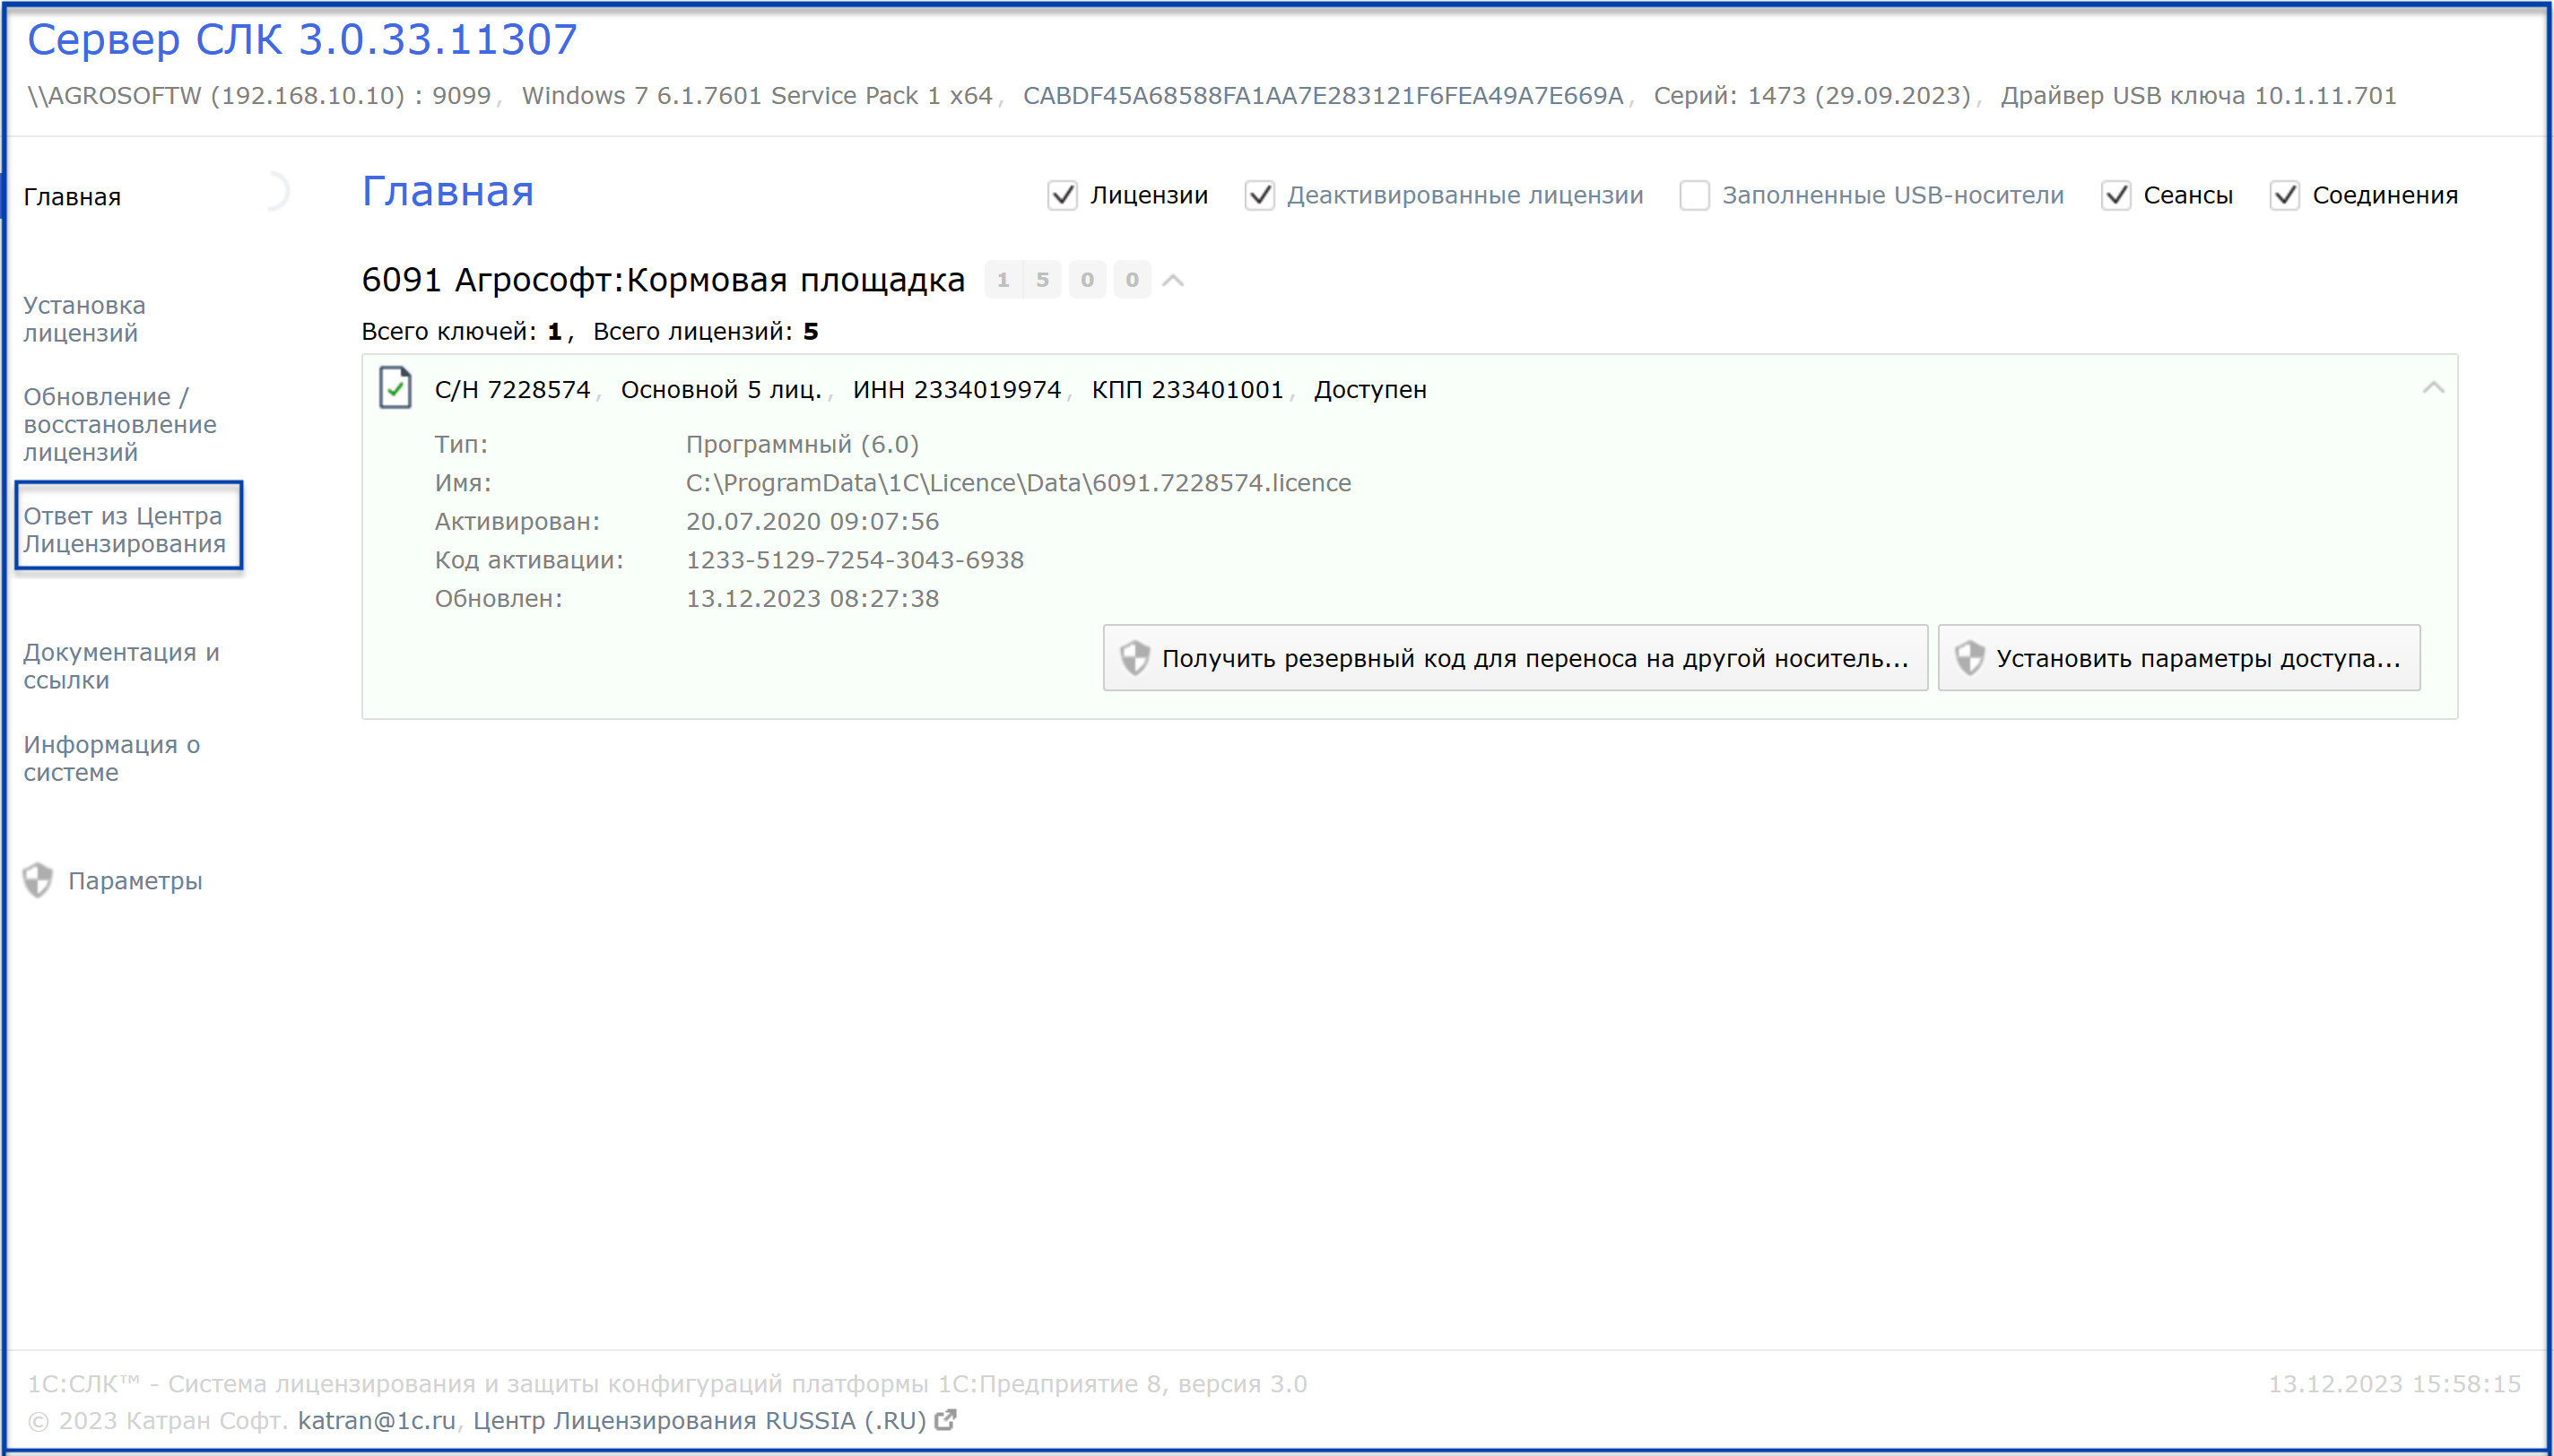Click the 6091 Агрософт:Кормовая площадка heading
2554x1456 pixels.
(x=663, y=280)
